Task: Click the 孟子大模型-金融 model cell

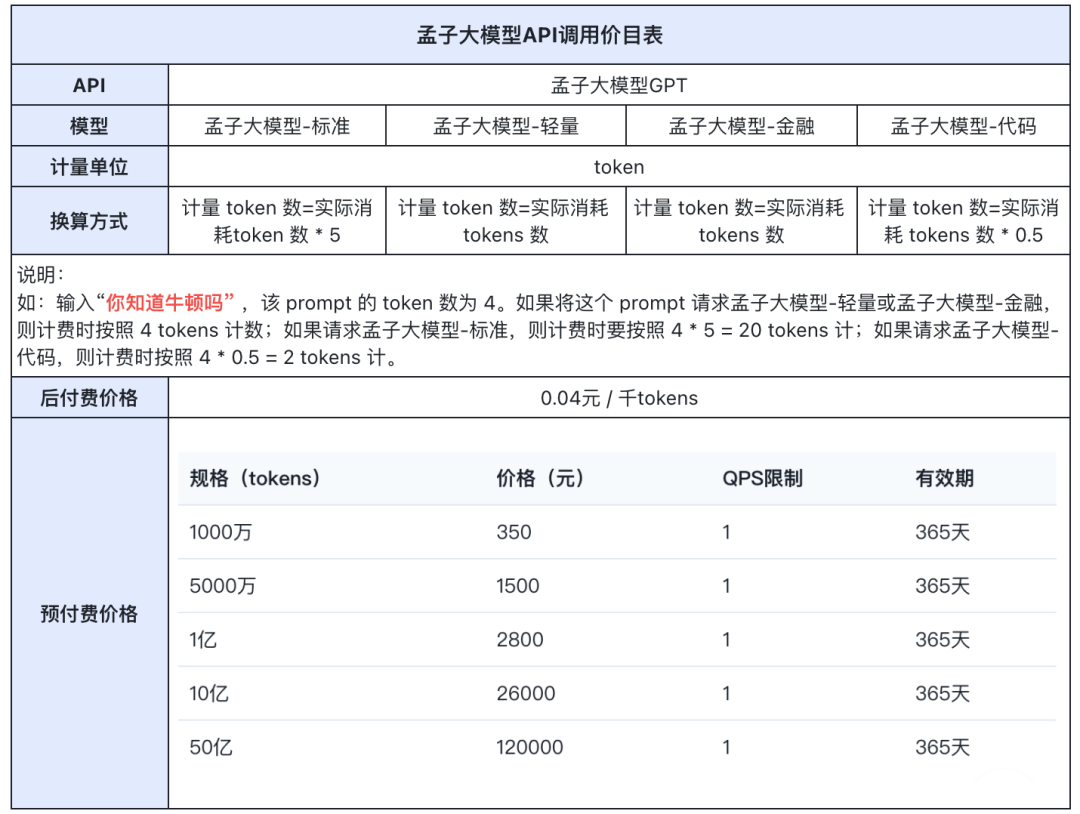Action: click(x=741, y=125)
